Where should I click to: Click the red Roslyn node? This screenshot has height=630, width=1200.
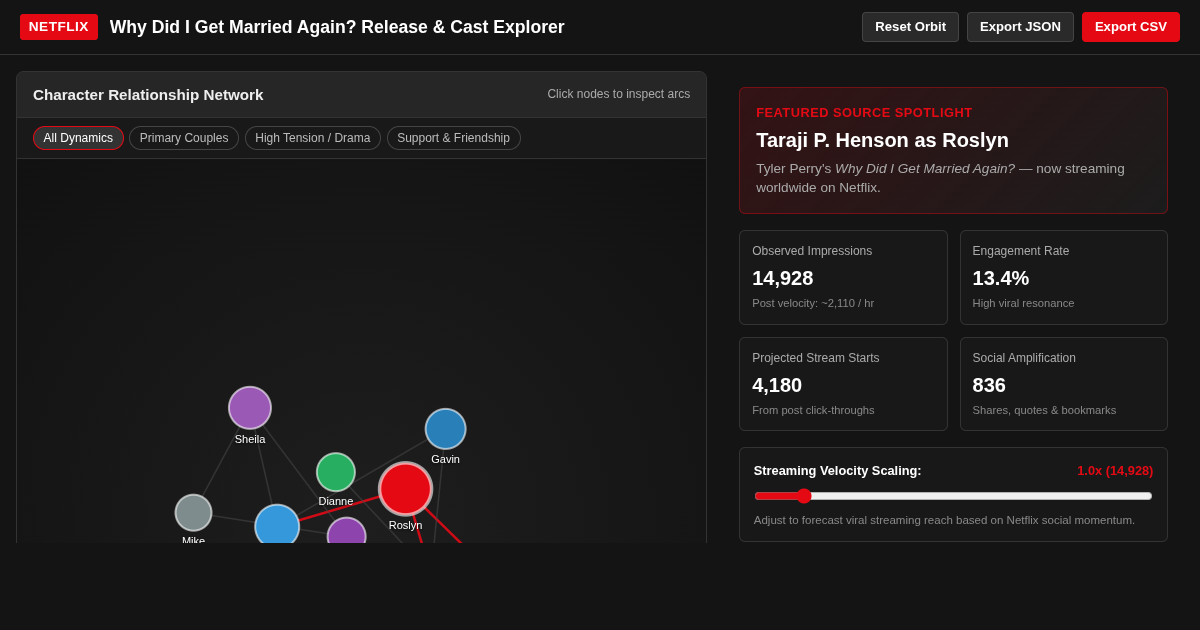405,489
